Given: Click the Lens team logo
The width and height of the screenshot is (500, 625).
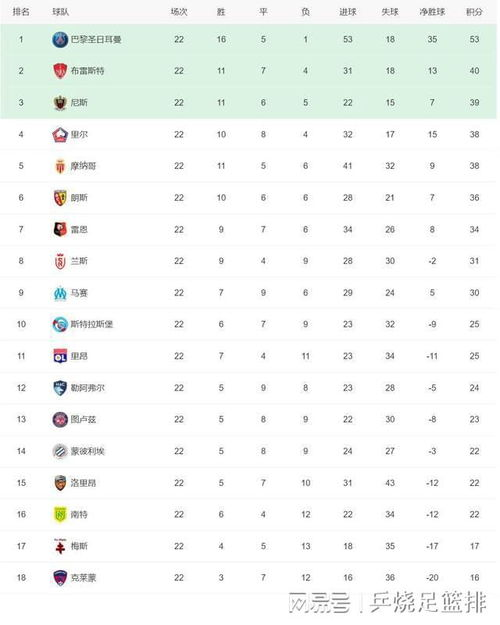Looking at the screenshot, I should click(60, 198).
